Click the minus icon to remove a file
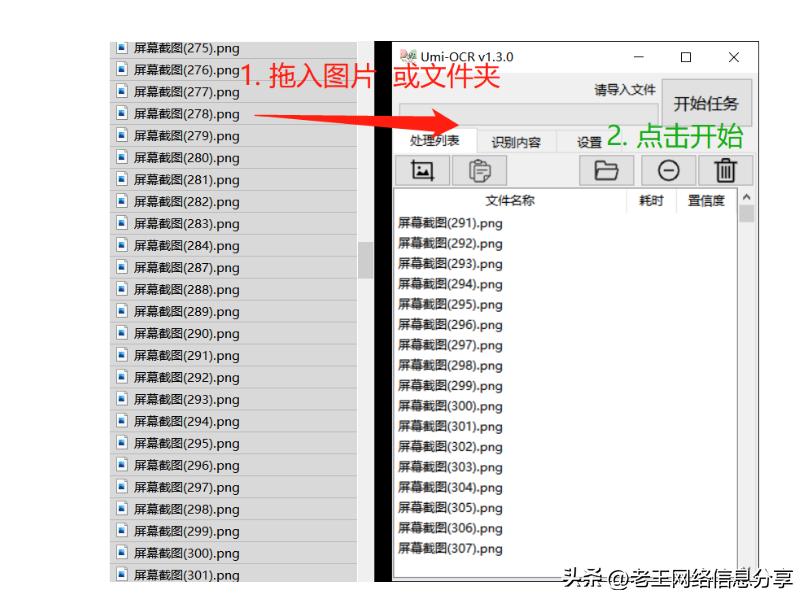811x606 pixels. click(667, 170)
